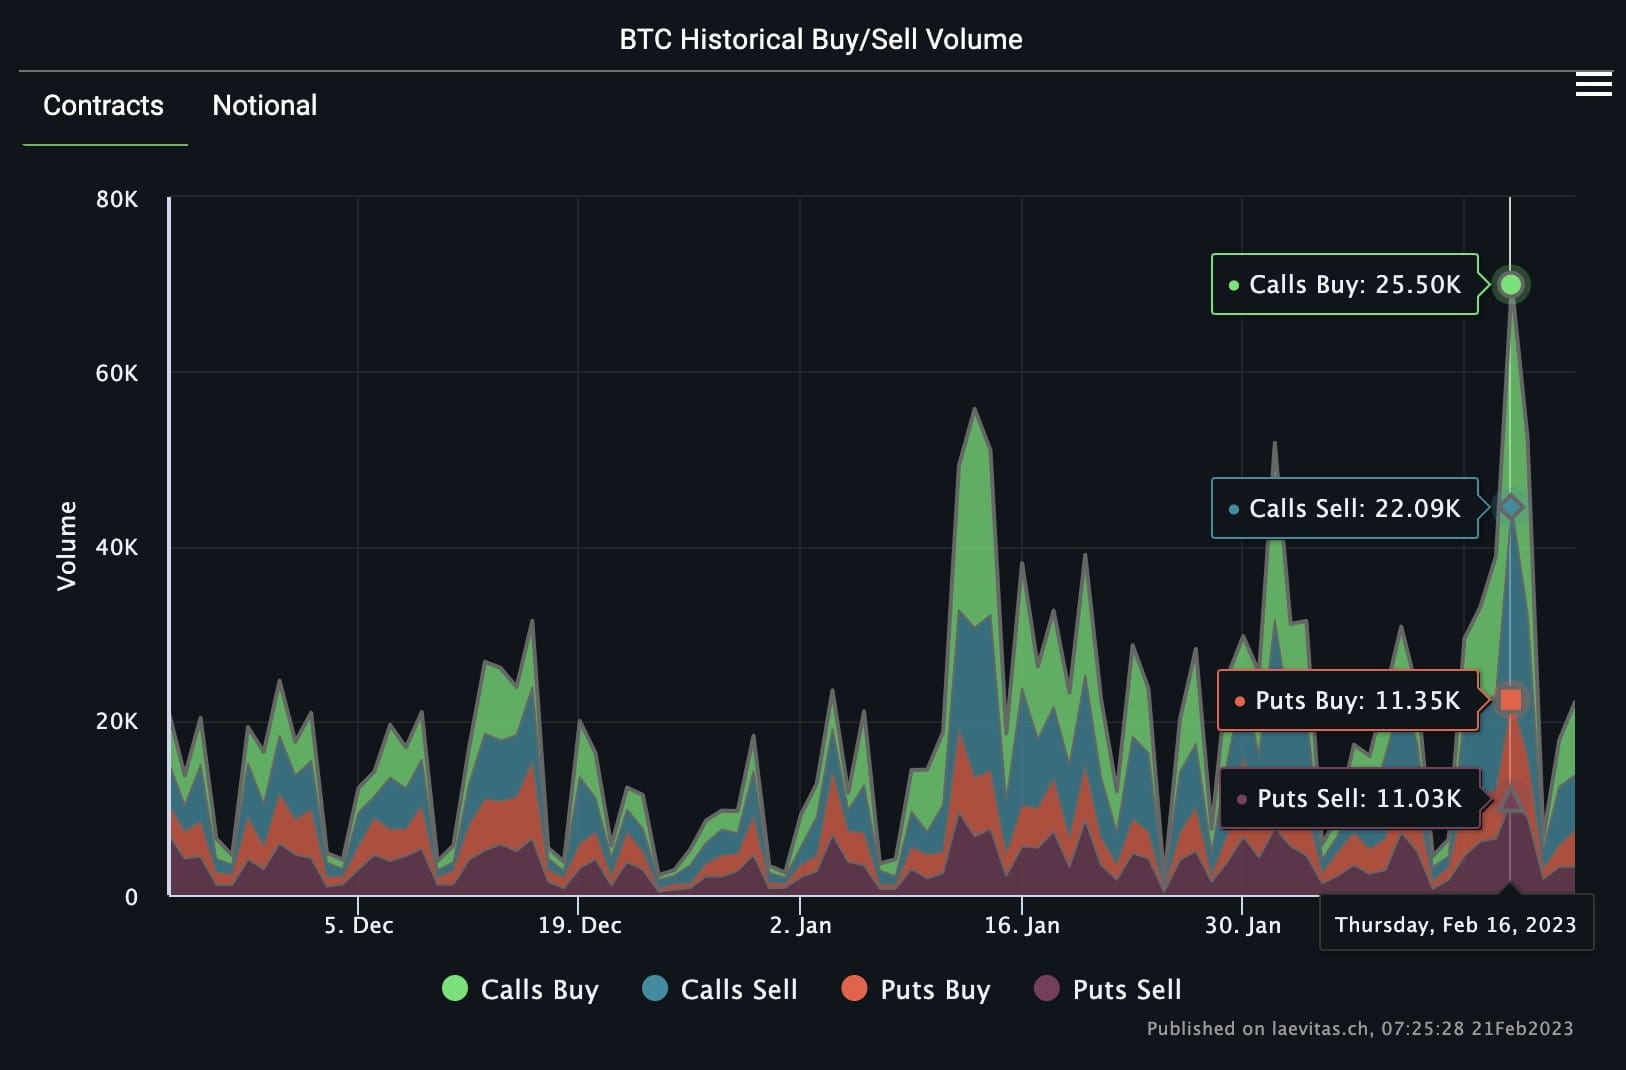Click the purple triangle Puts Sell marker
Image resolution: width=1626 pixels, height=1070 pixels.
pyautogui.click(x=1510, y=799)
